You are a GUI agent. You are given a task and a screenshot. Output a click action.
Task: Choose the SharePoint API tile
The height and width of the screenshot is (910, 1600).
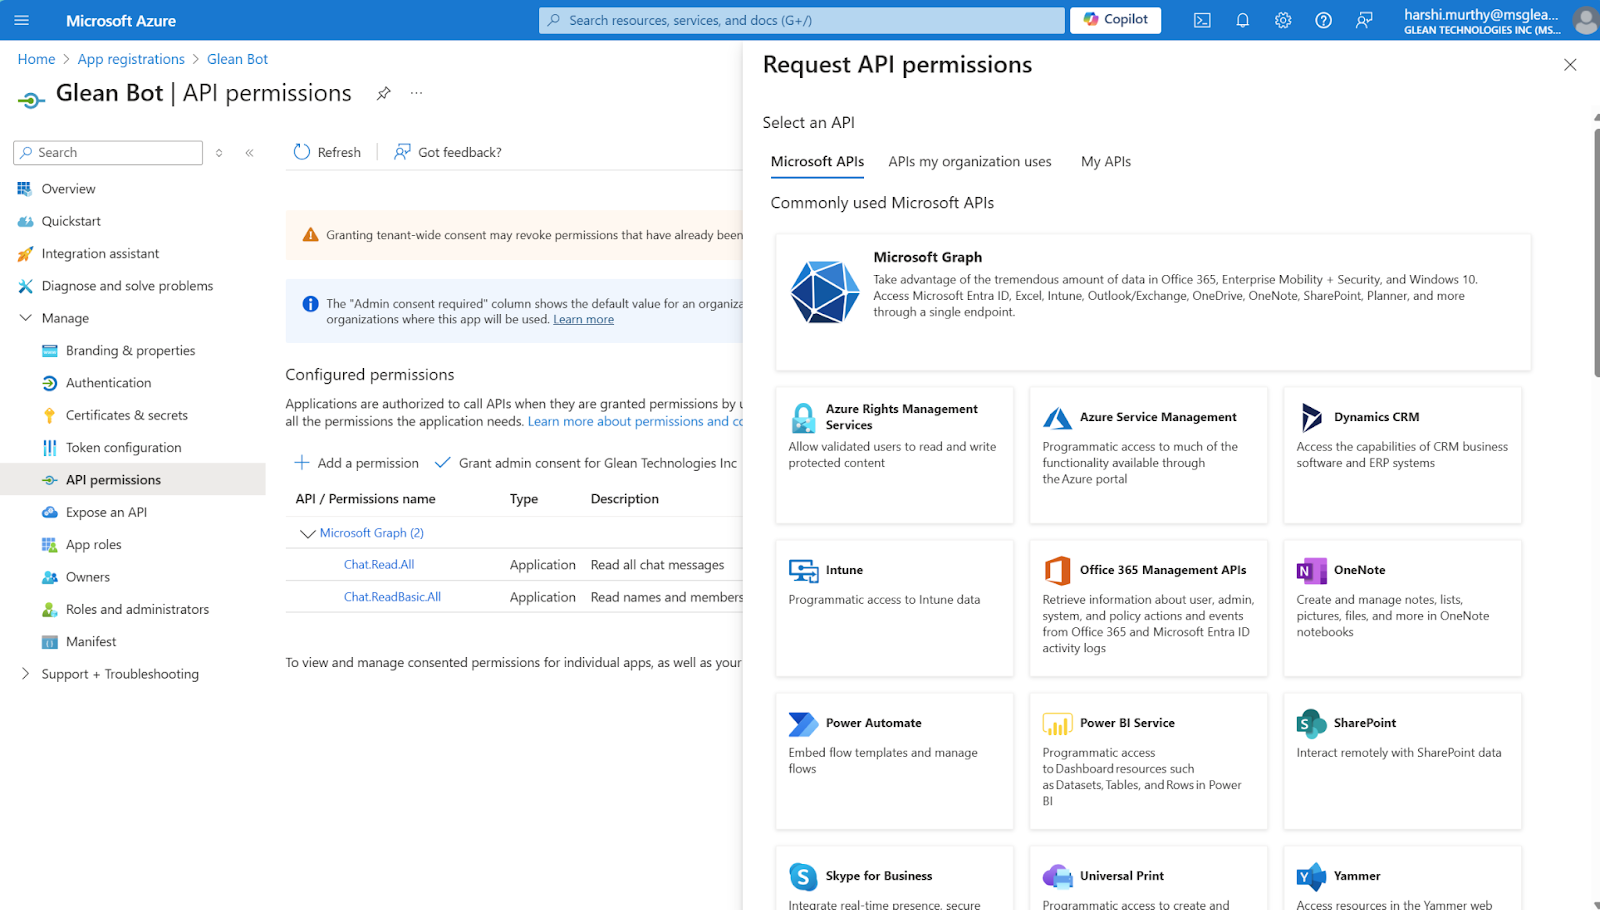click(x=1402, y=760)
